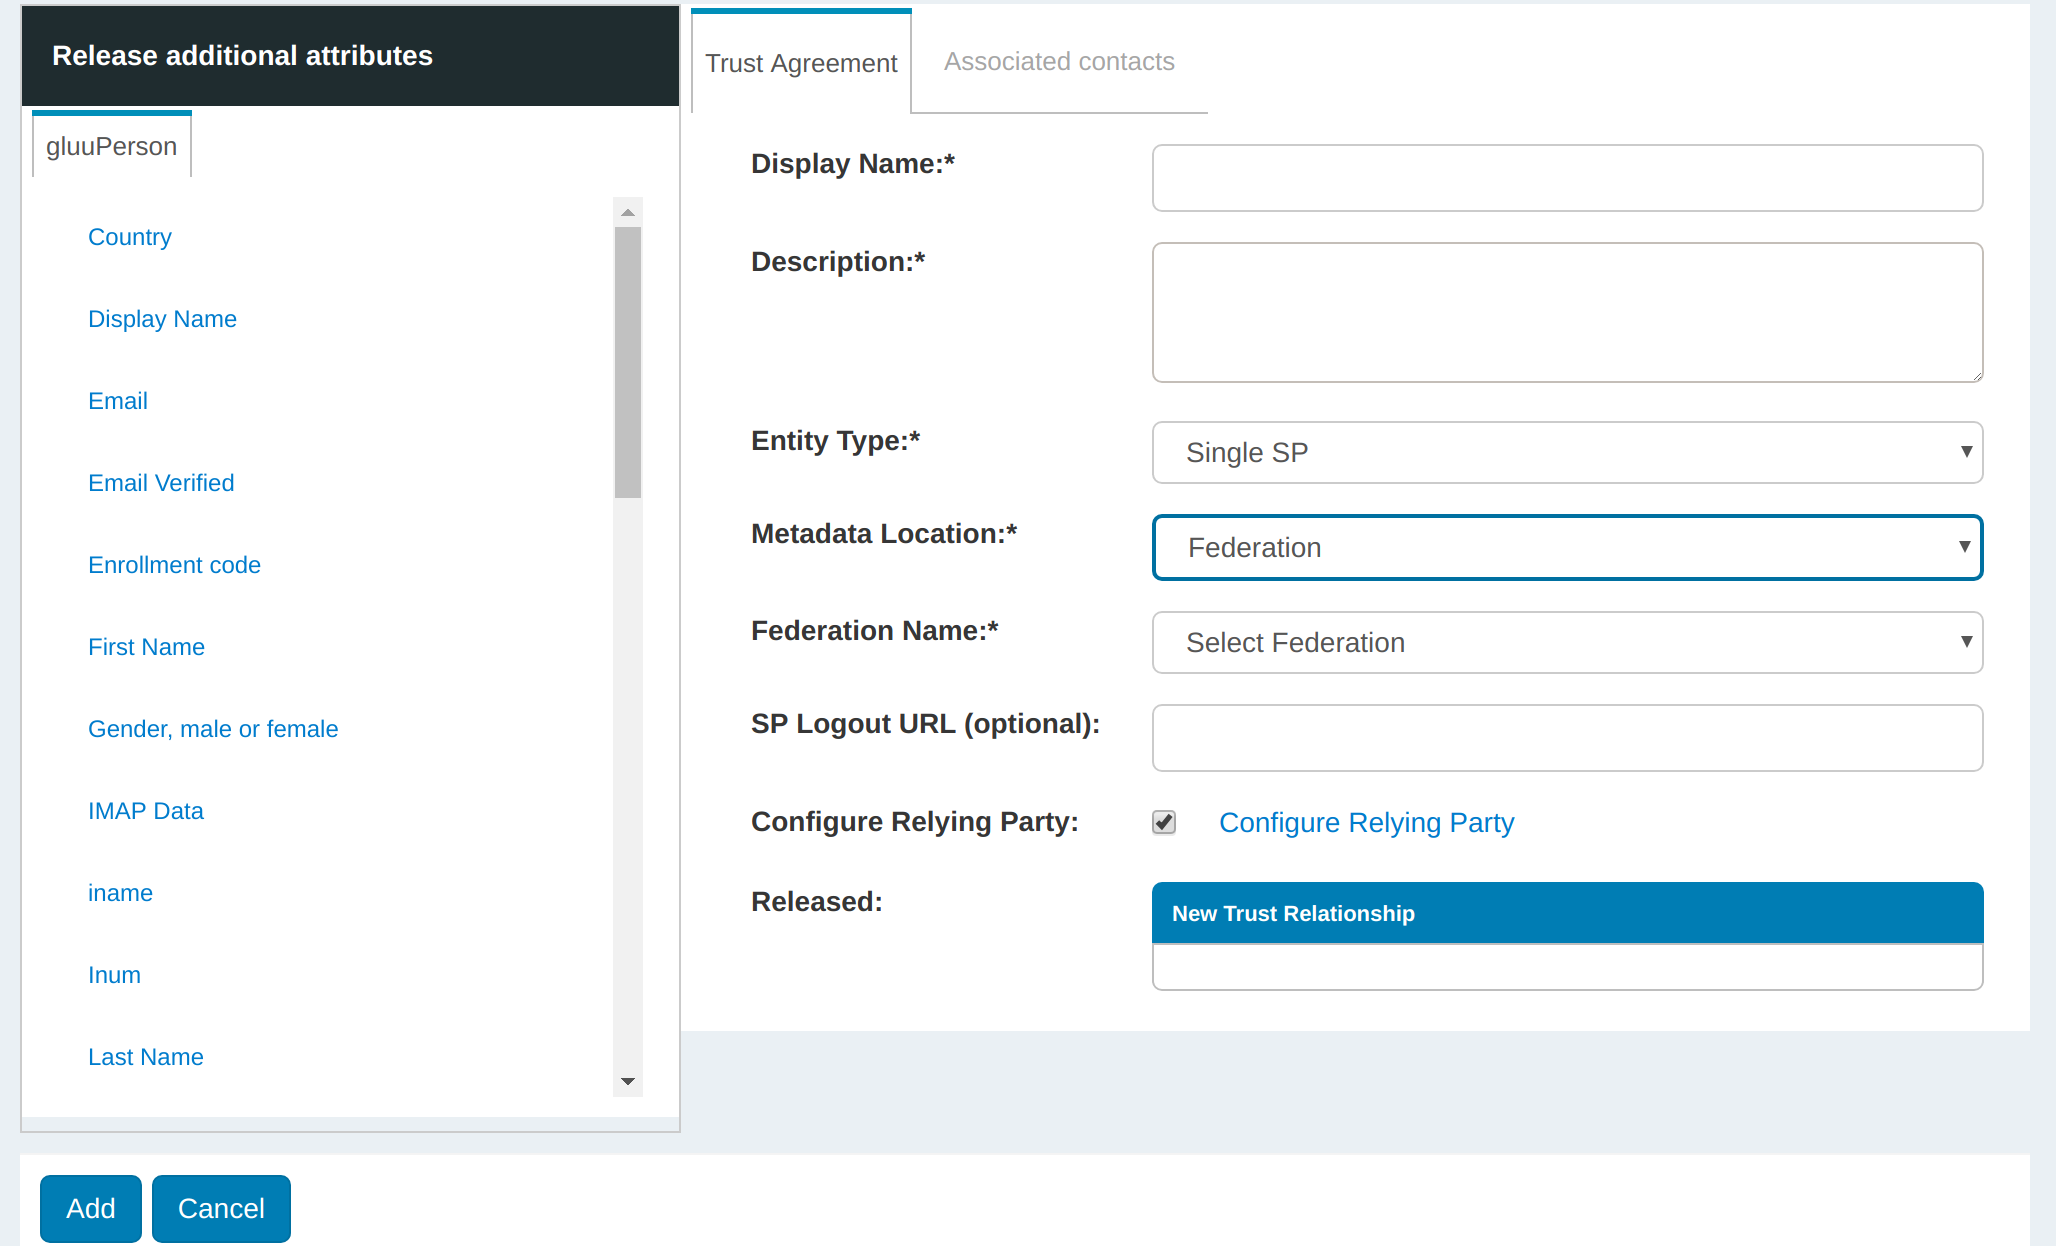
Task: Open the Entity Type dropdown
Action: point(1567,452)
